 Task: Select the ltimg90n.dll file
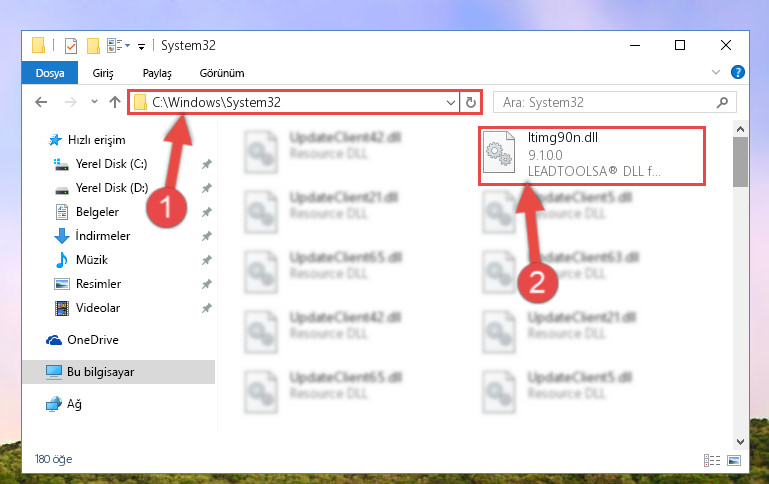[592, 155]
